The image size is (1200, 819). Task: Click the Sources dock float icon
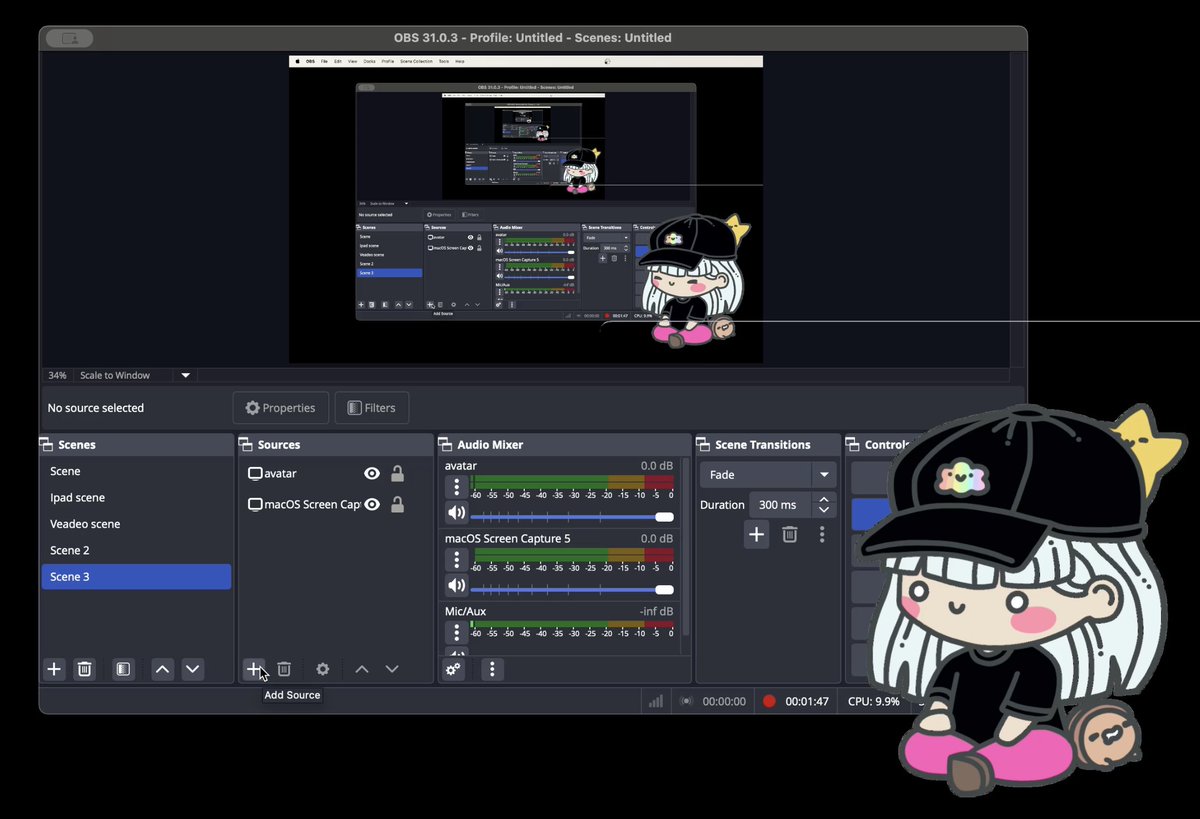[246, 444]
